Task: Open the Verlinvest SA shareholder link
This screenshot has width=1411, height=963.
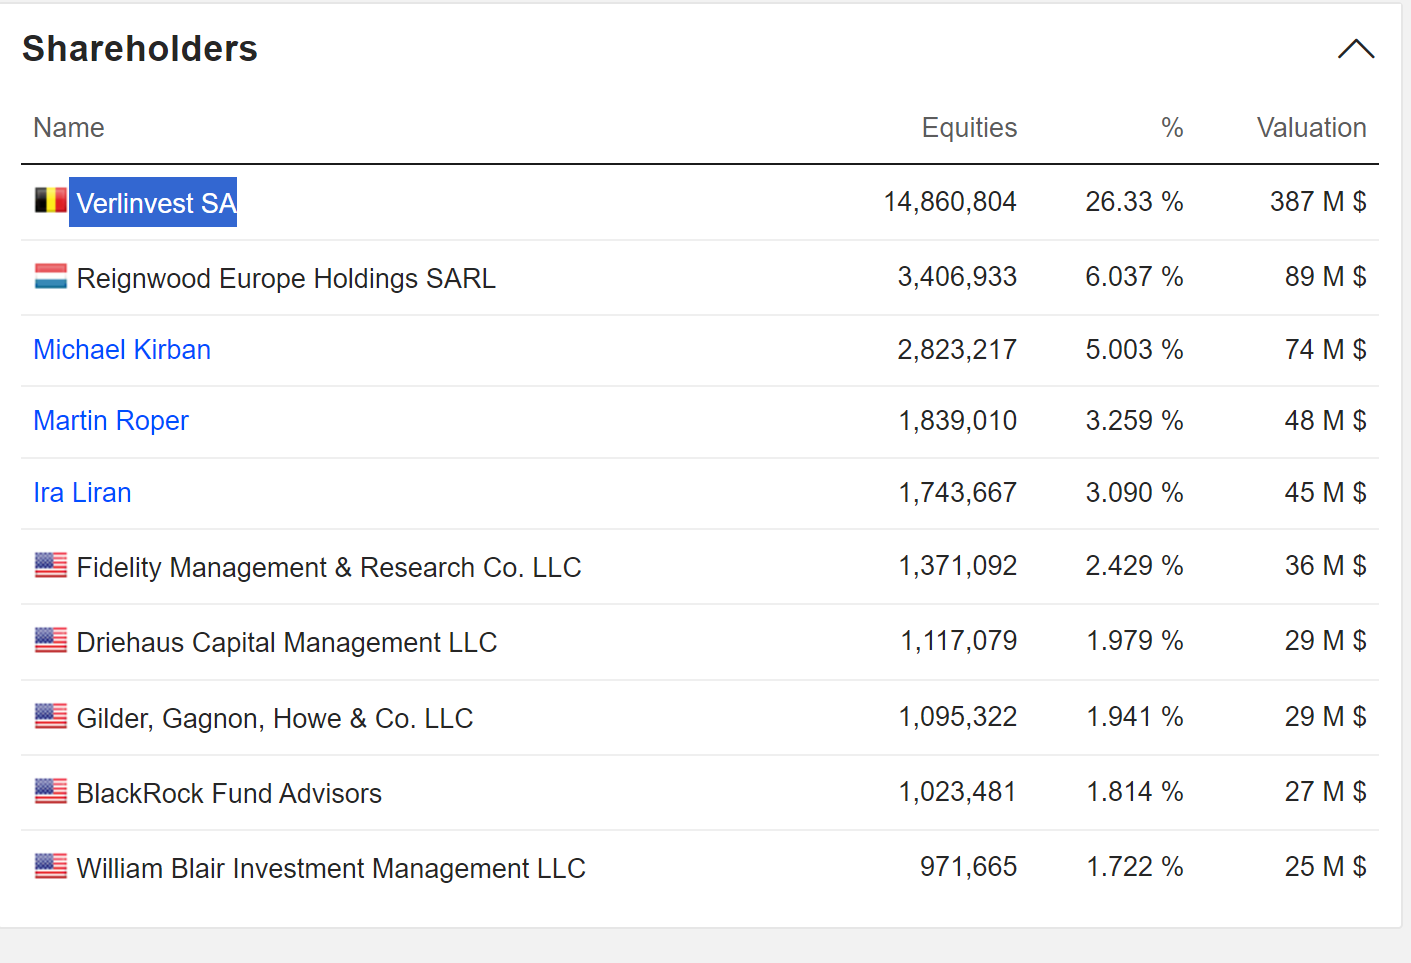Action: pyautogui.click(x=156, y=203)
